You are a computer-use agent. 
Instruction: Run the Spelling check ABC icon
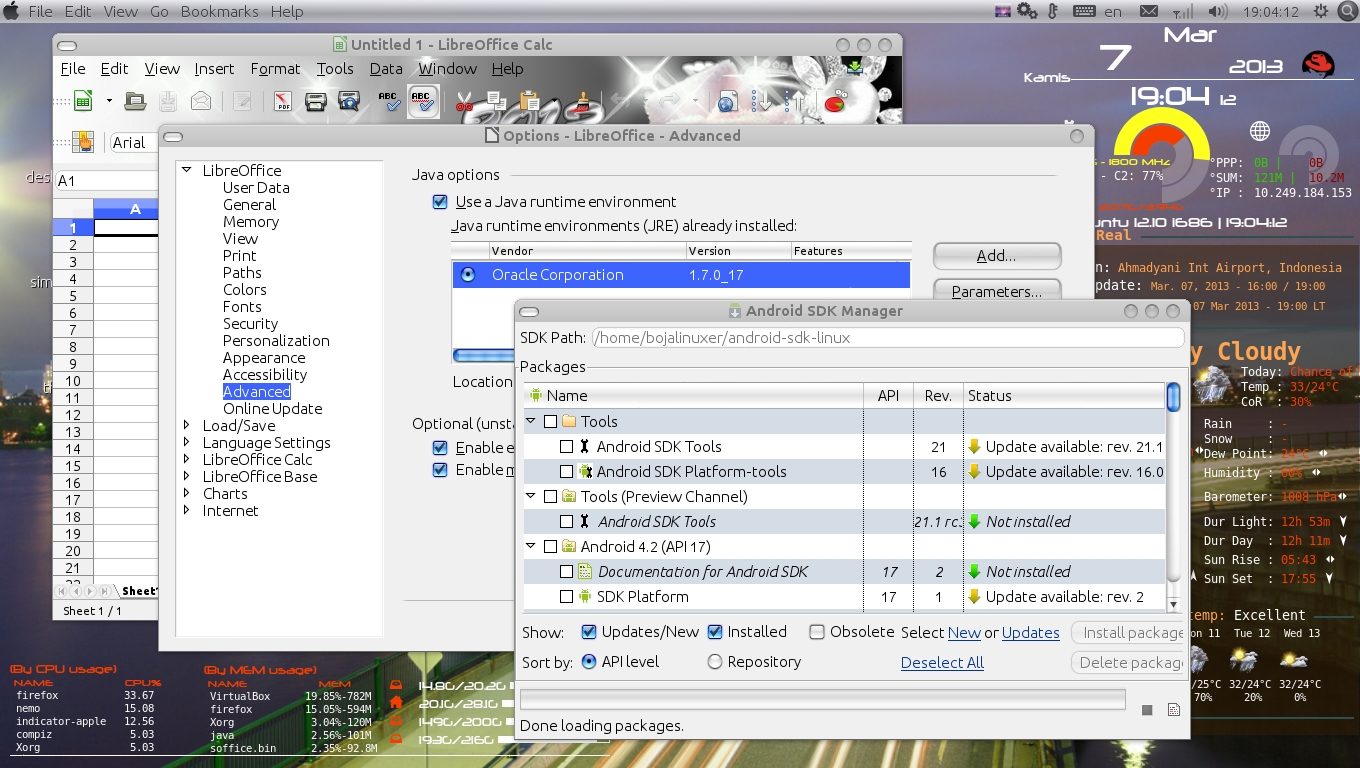point(389,101)
